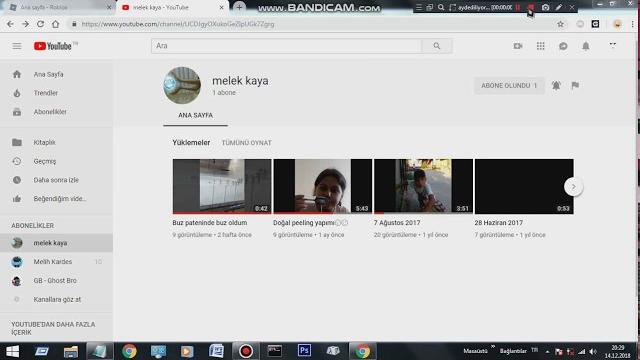Open the Windows Start button
The image size is (640, 360).
[12, 351]
